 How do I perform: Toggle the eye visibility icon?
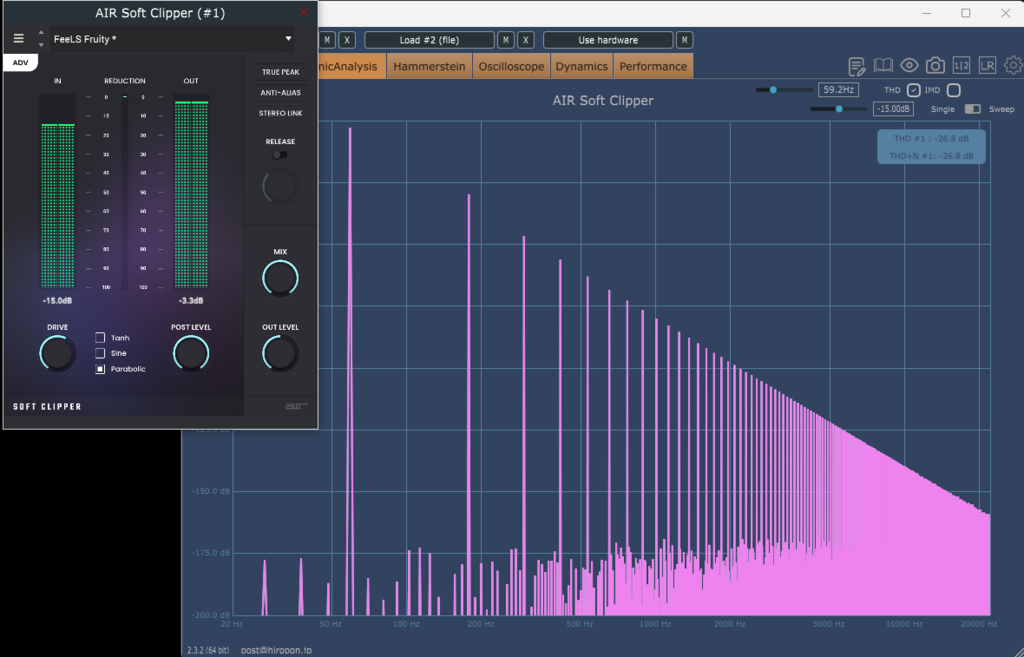point(909,65)
